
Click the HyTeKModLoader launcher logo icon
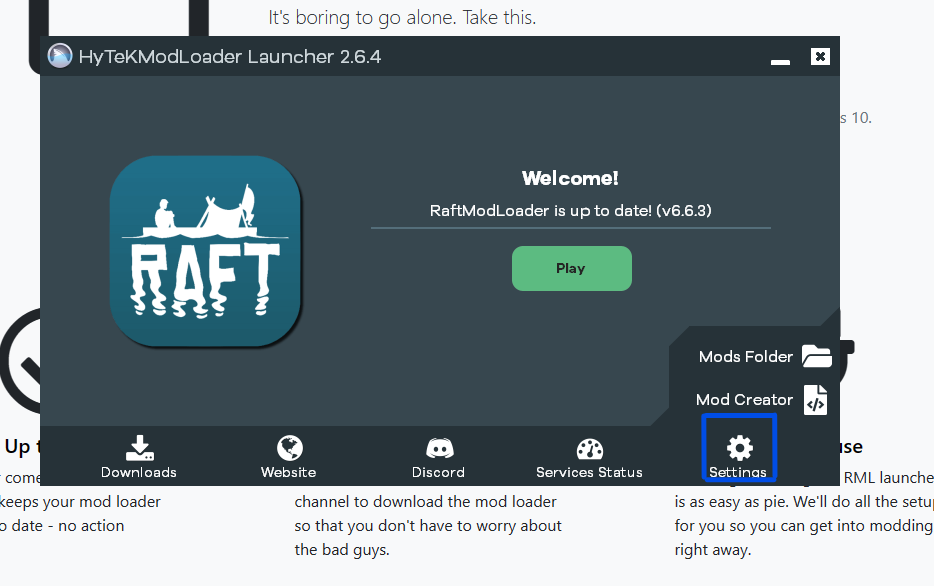(x=60, y=56)
